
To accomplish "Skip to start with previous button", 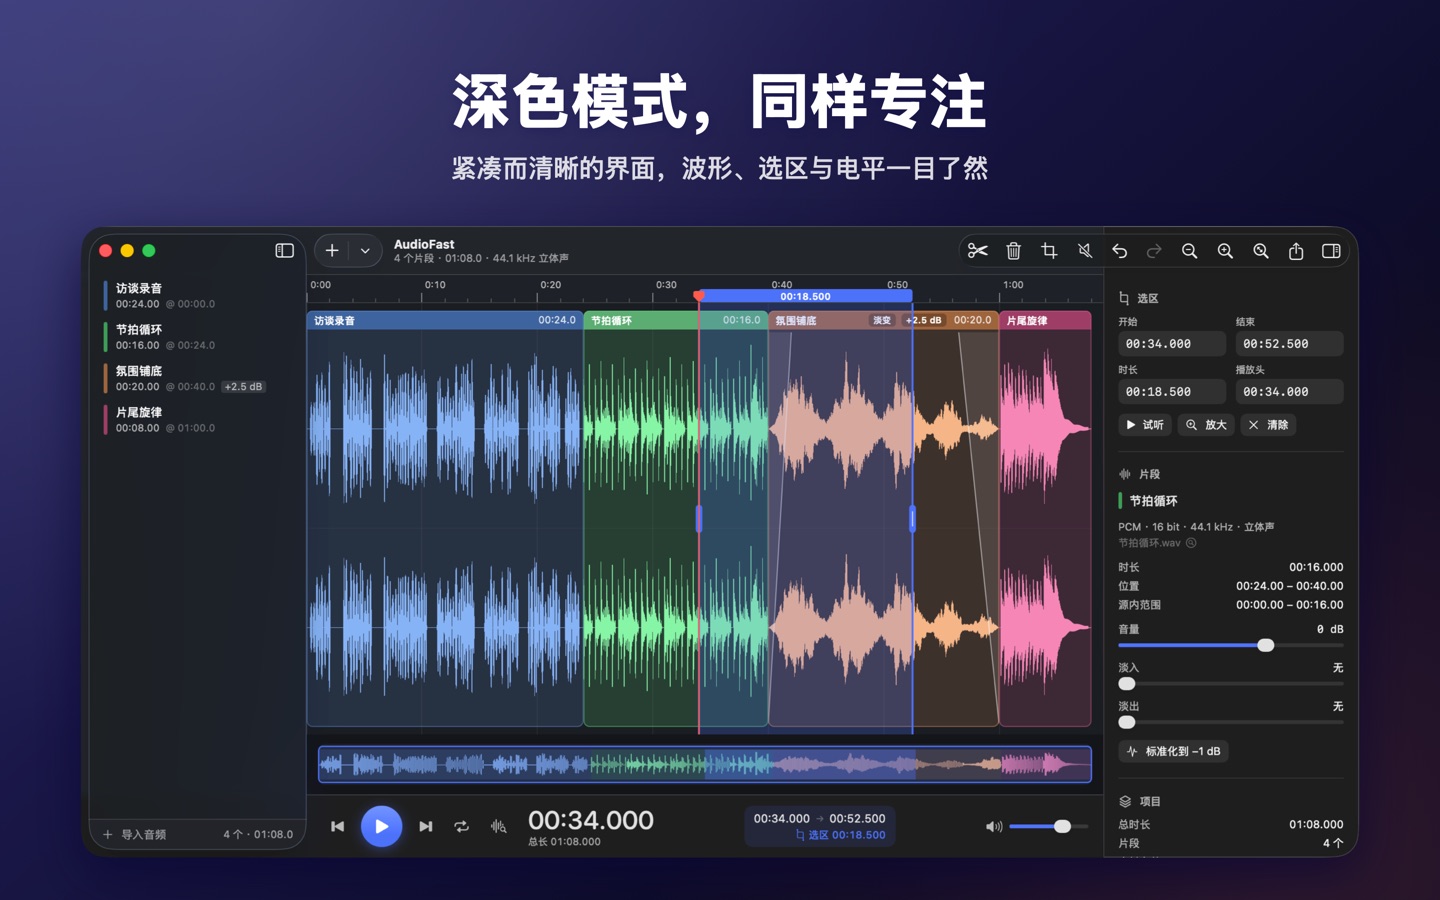I will point(338,826).
